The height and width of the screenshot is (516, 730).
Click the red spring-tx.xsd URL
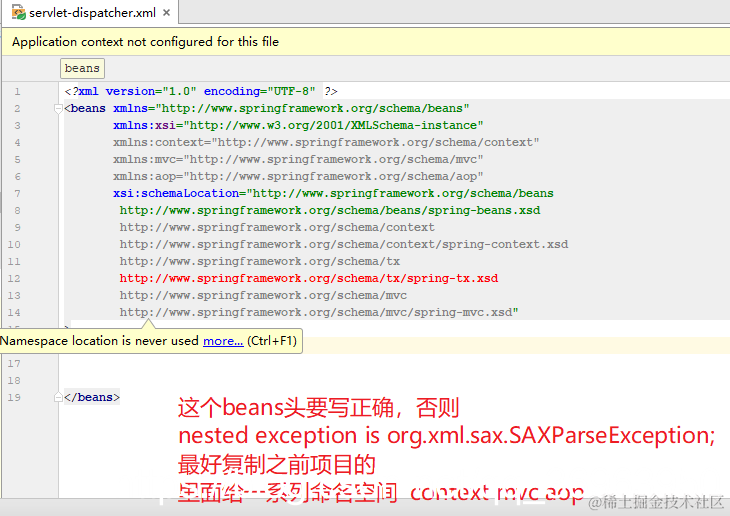[309, 278]
